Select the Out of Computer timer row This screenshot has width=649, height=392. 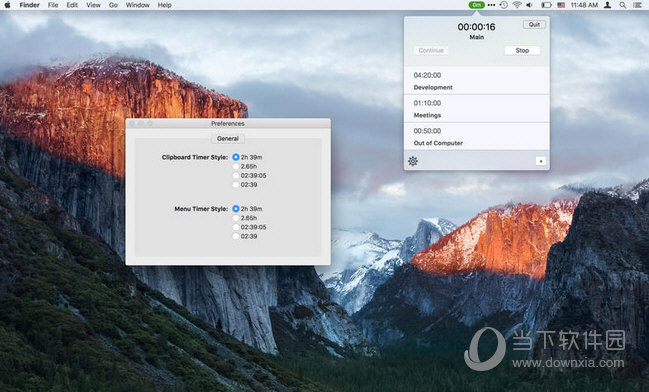tap(477, 136)
